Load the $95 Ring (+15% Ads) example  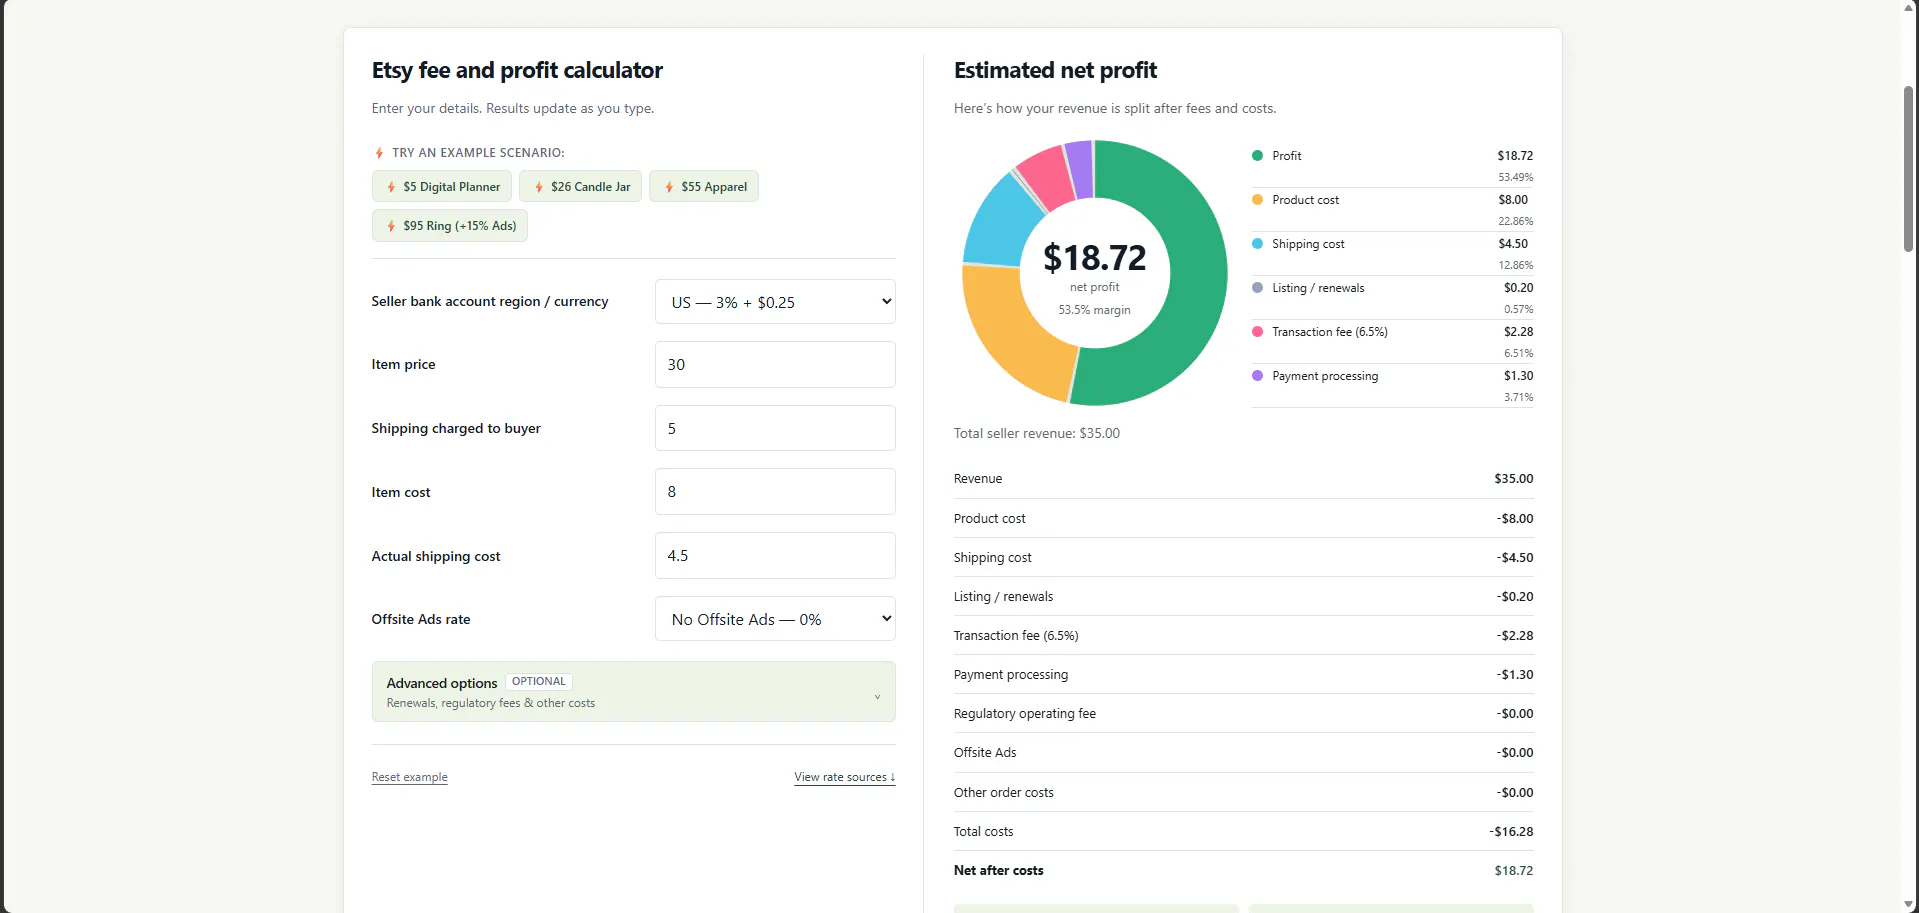pyautogui.click(x=449, y=226)
